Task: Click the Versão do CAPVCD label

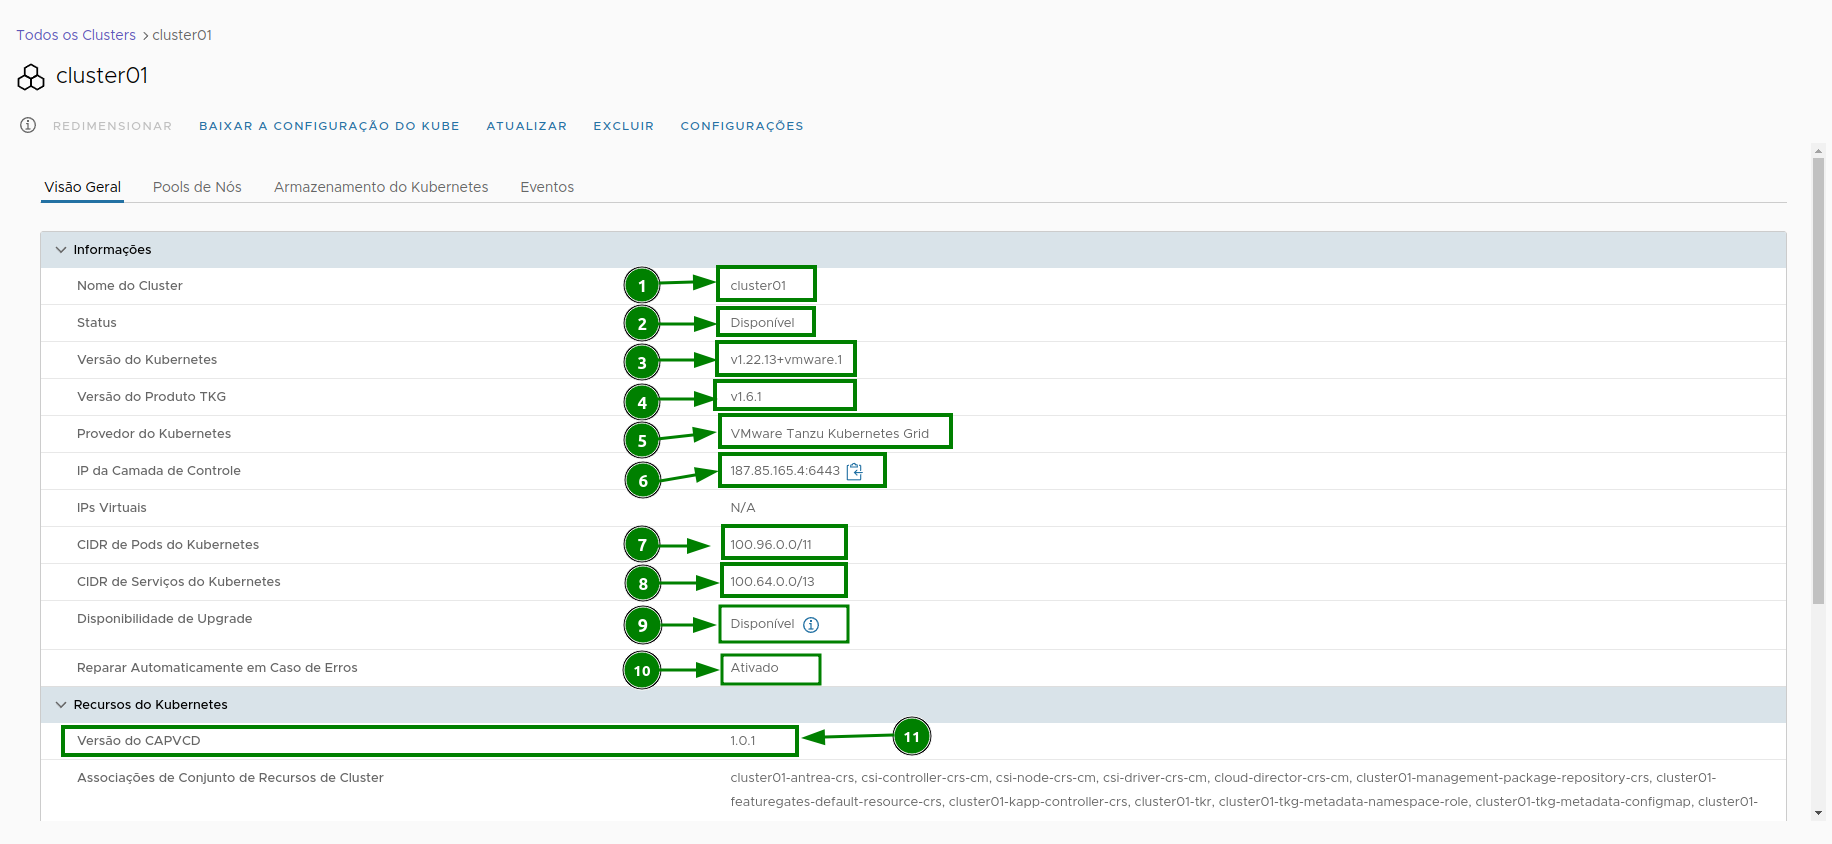Action: [x=139, y=741]
